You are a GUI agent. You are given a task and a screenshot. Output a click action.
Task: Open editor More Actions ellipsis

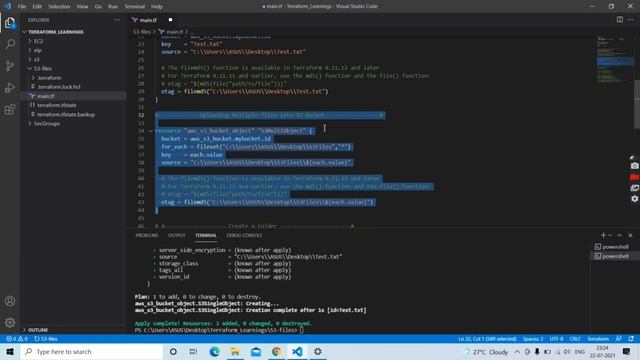click(x=631, y=20)
